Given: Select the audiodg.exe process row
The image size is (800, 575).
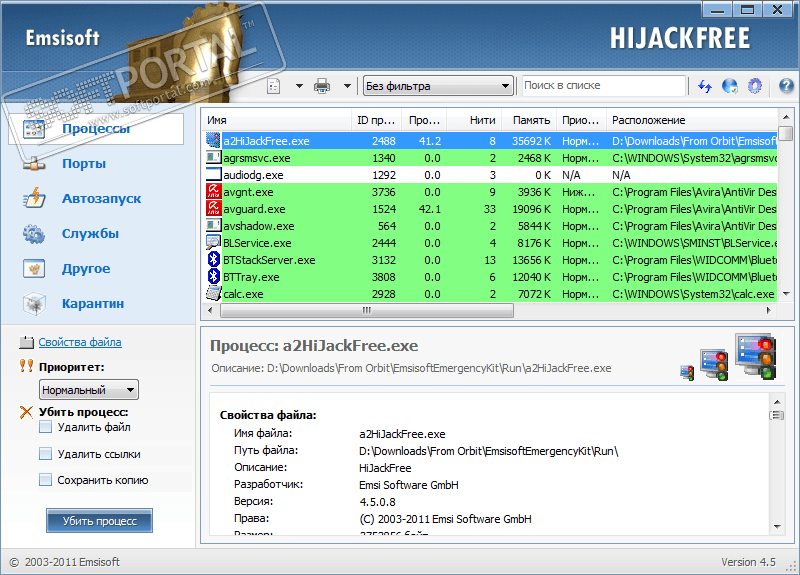Looking at the screenshot, I should tap(491, 175).
